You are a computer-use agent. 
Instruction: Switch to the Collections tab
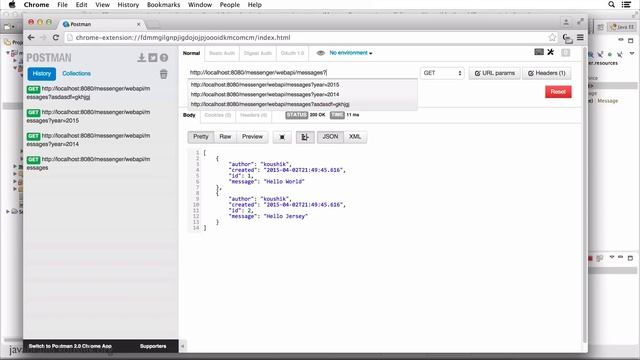(76, 73)
